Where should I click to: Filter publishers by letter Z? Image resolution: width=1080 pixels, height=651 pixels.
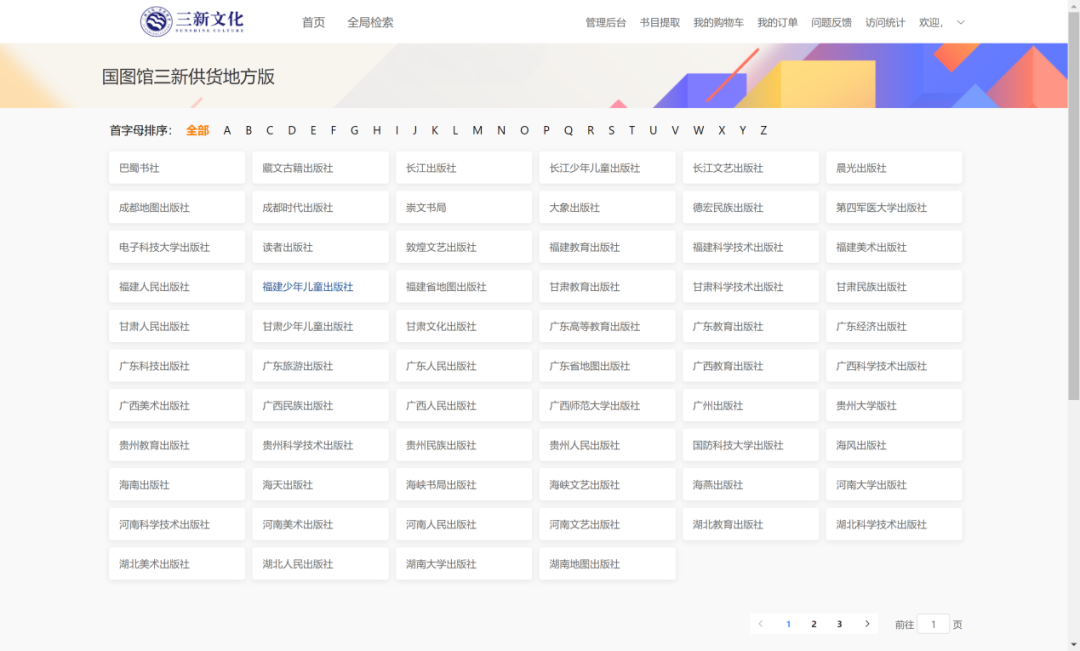(763, 130)
